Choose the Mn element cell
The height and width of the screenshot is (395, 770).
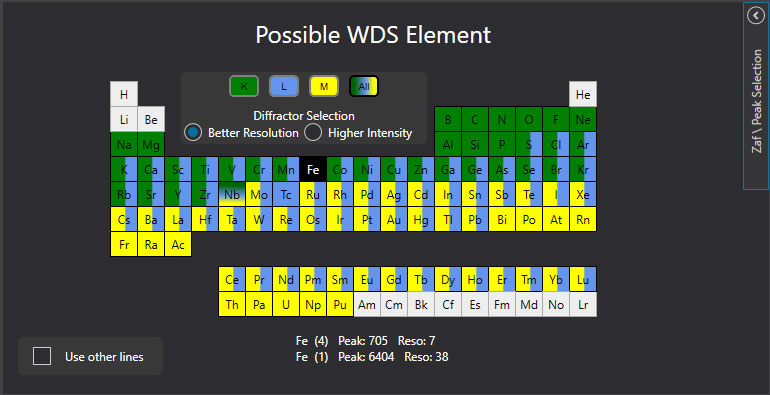tap(286, 169)
